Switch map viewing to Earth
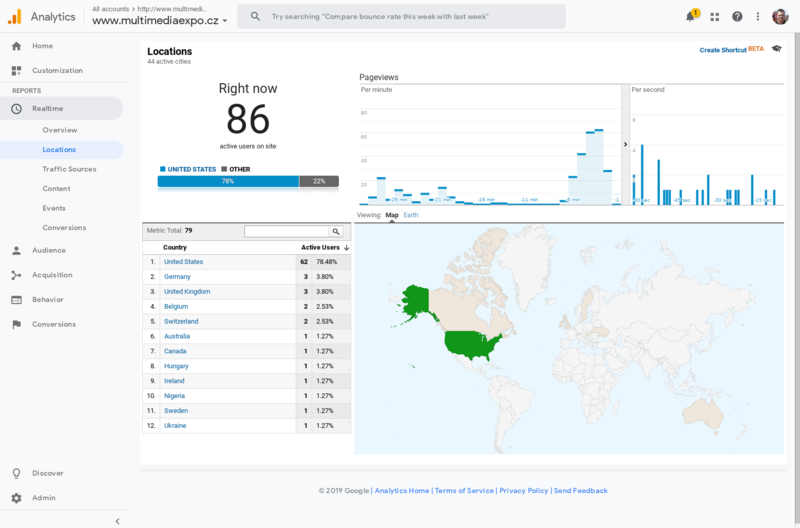 411,215
